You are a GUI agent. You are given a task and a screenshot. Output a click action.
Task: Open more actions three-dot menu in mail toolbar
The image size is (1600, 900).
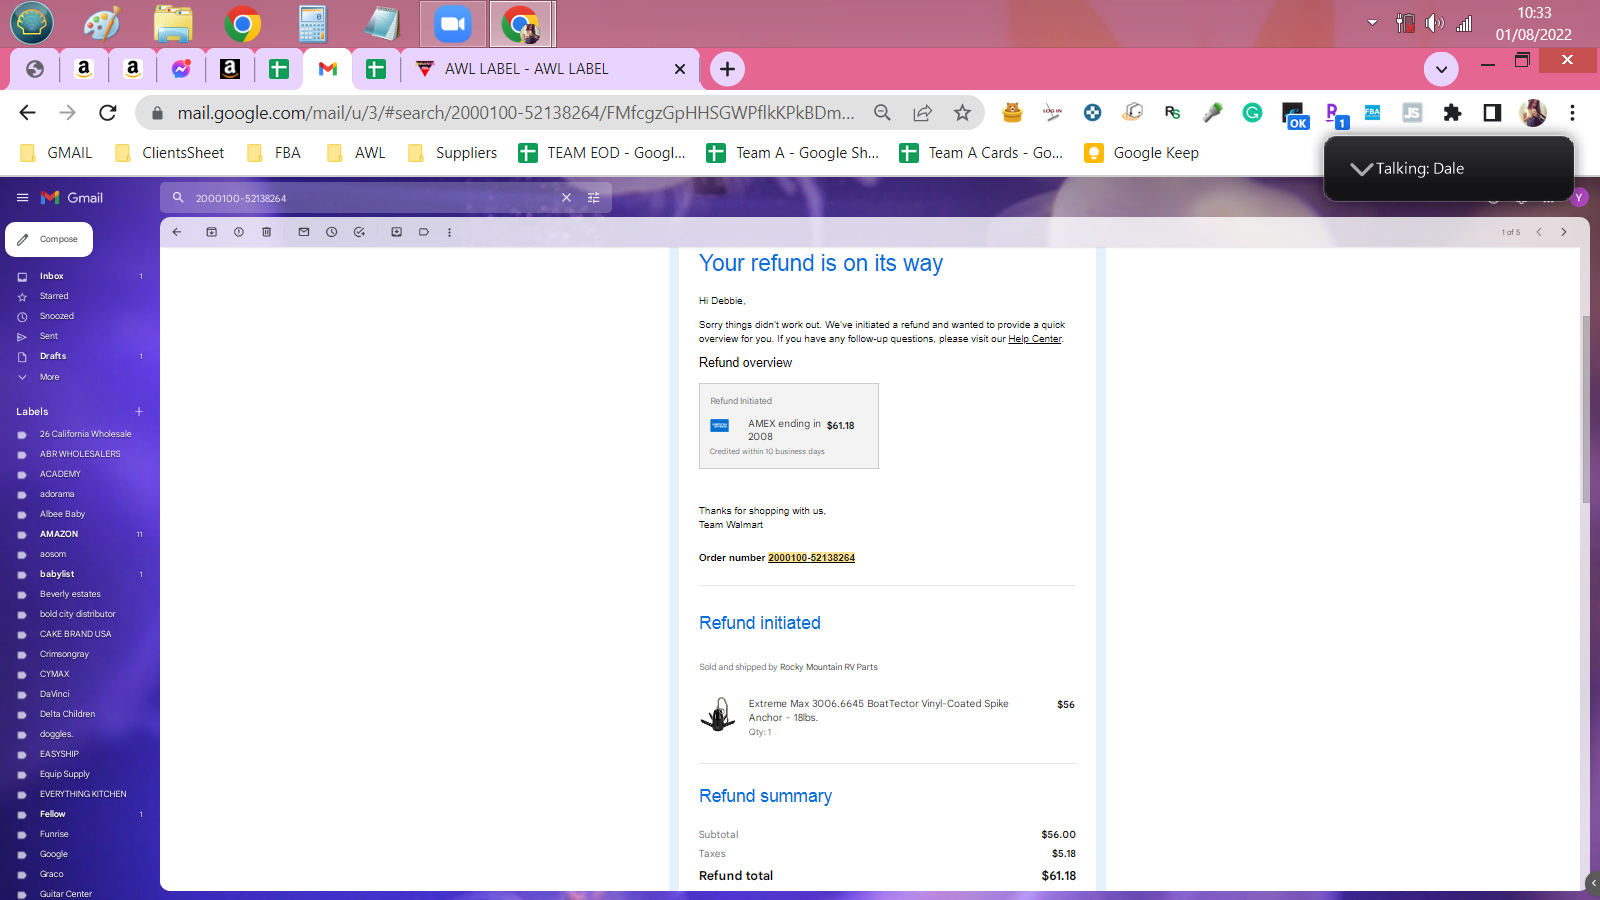click(x=449, y=232)
